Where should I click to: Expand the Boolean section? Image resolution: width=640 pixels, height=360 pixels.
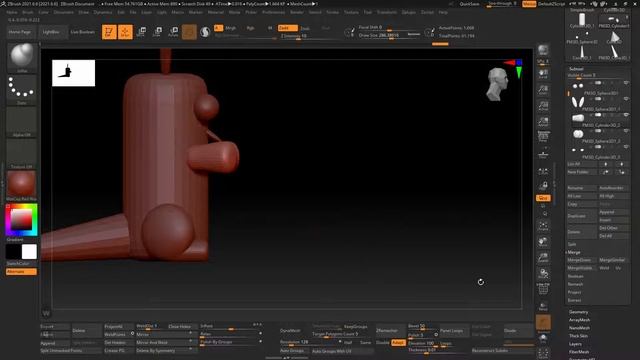576,276
